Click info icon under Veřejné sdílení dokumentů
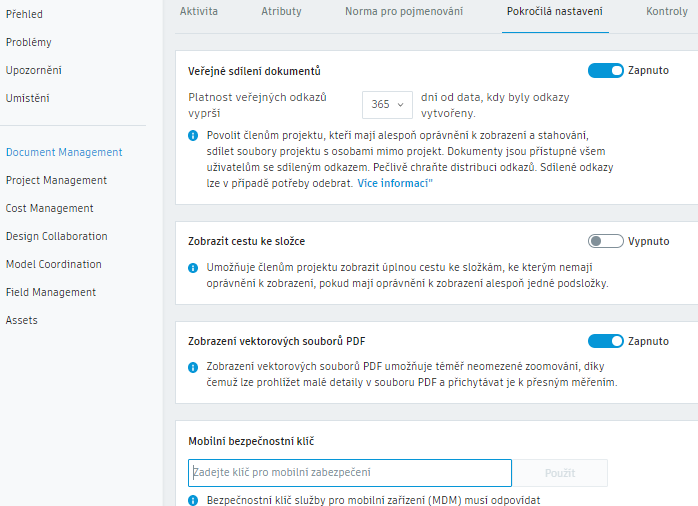The height and width of the screenshot is (506, 698). click(193, 135)
